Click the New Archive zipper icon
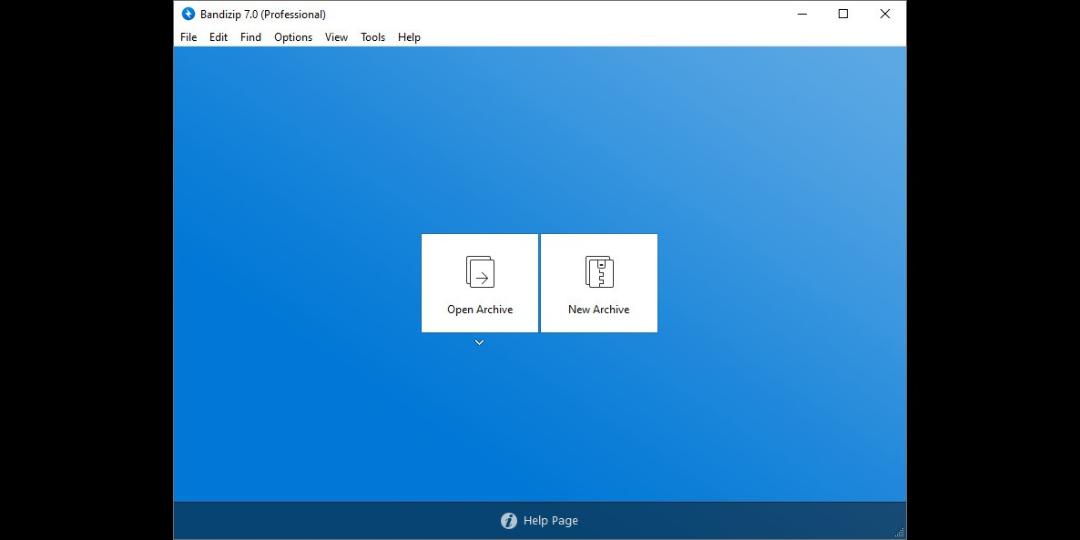 (599, 271)
